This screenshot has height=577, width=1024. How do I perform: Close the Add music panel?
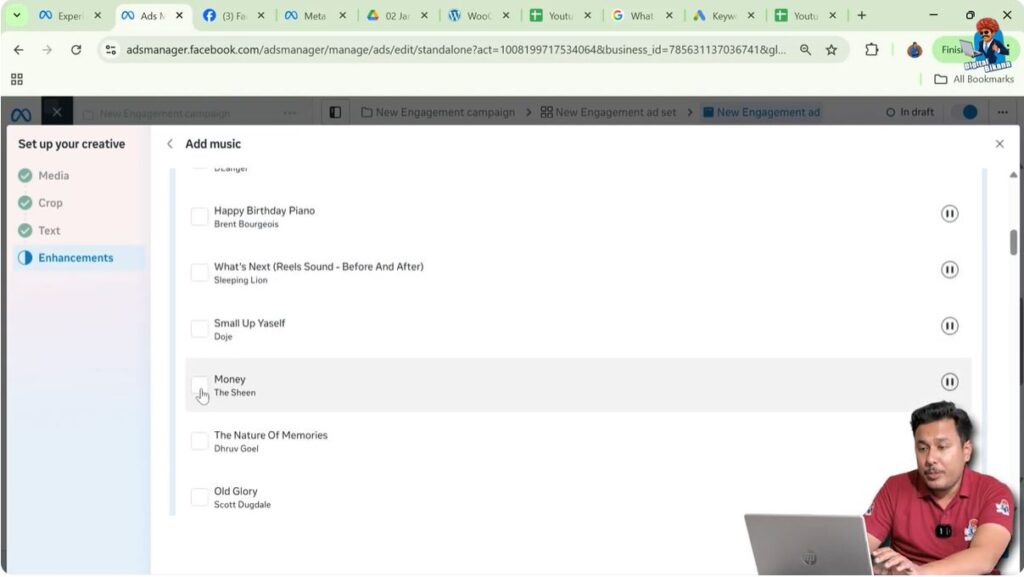pyautogui.click(x=999, y=144)
